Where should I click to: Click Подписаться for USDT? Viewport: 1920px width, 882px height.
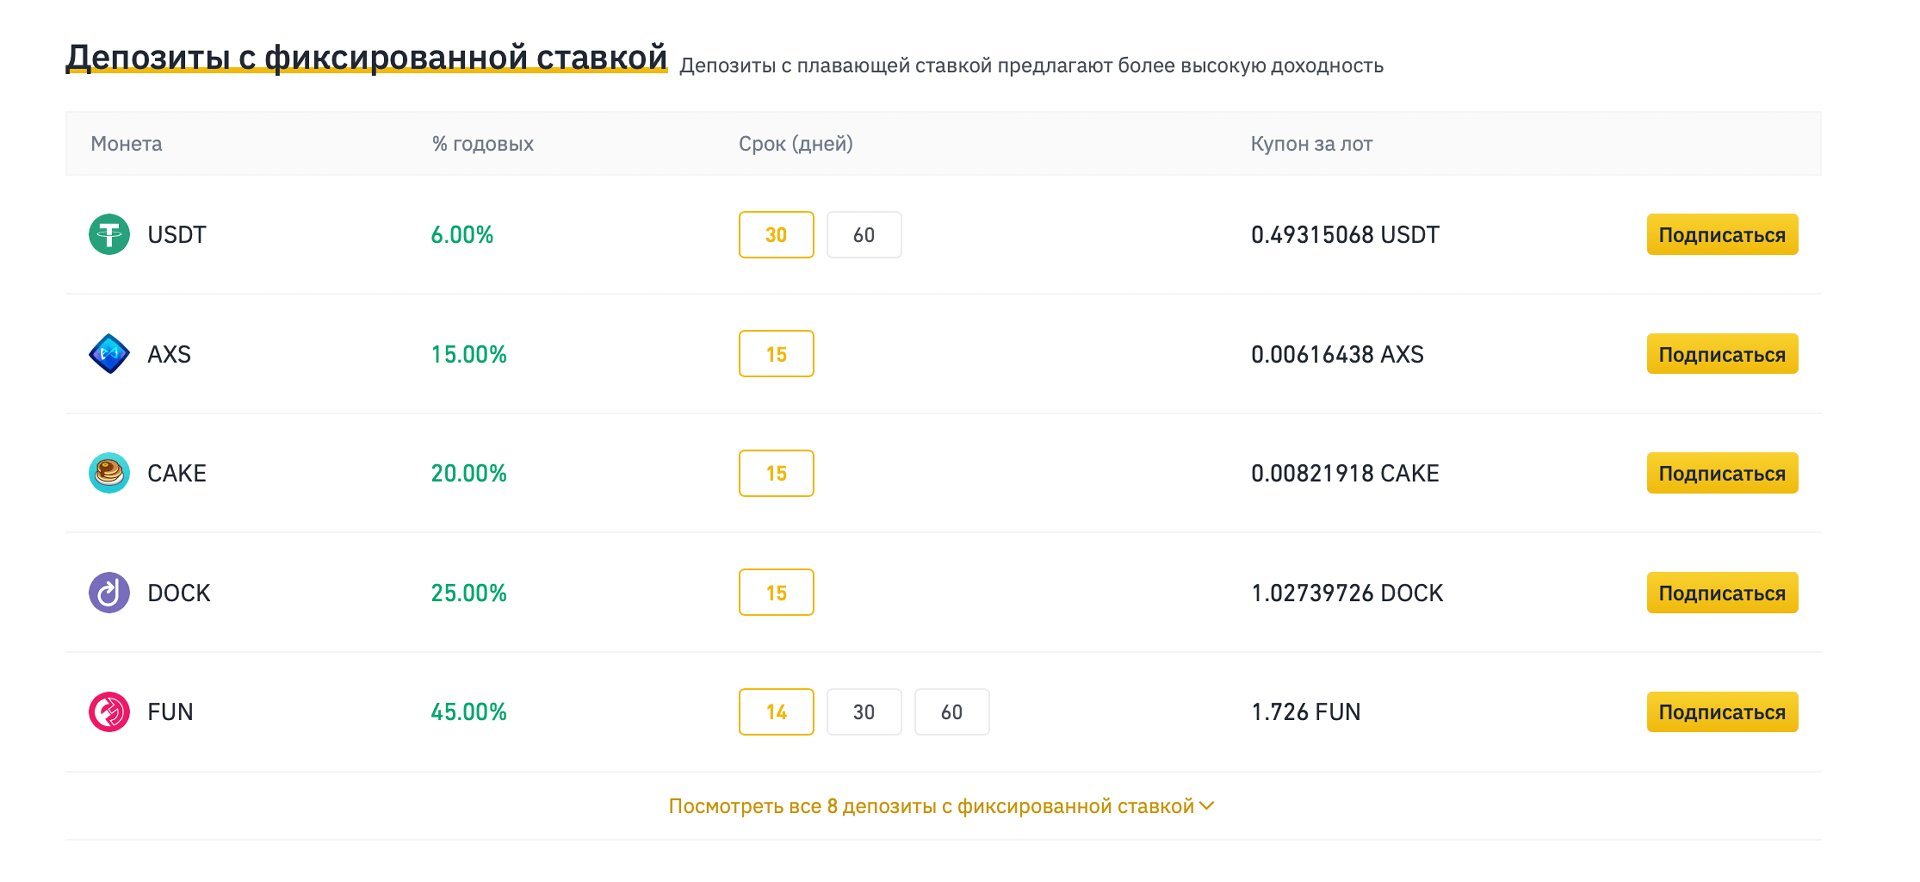coord(1721,235)
